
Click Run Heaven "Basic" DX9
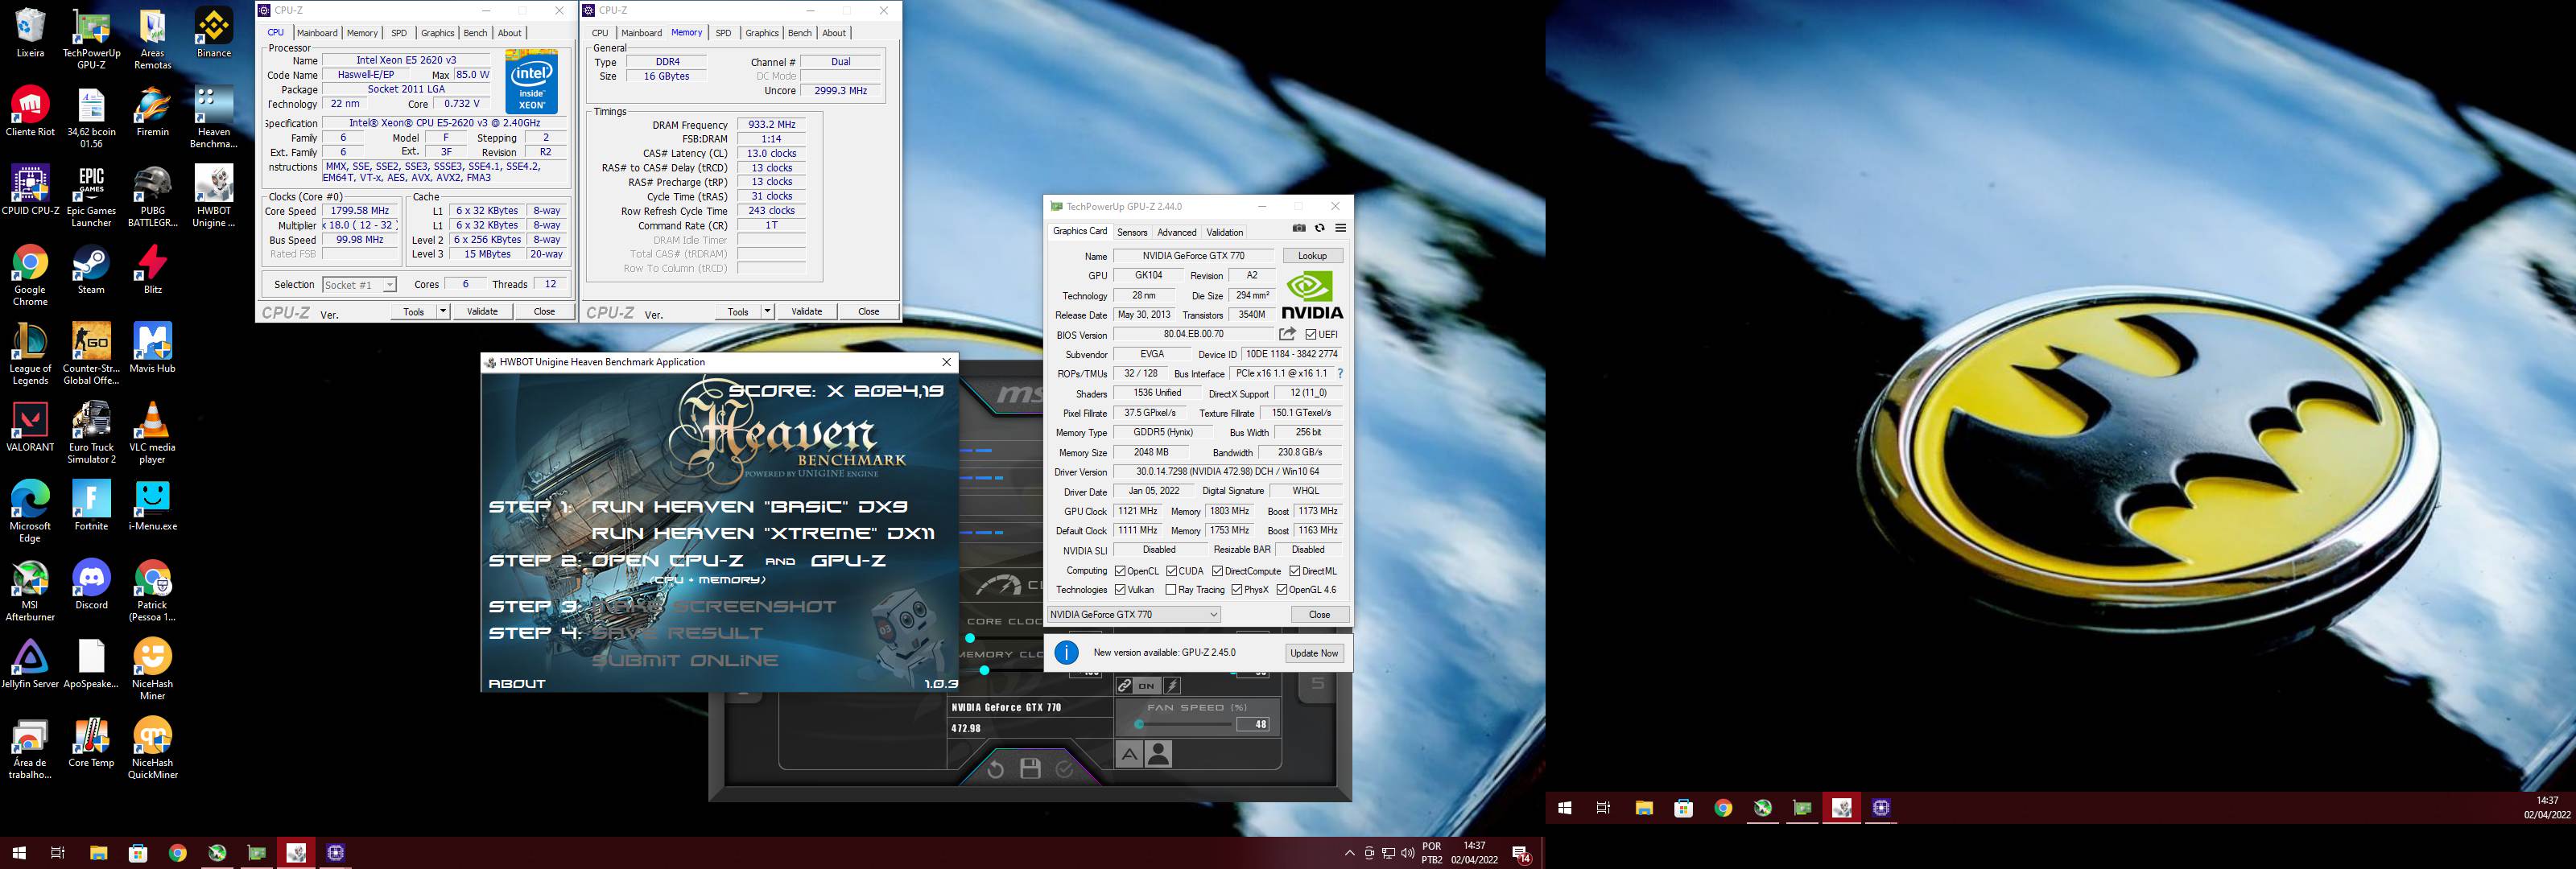pos(749,506)
